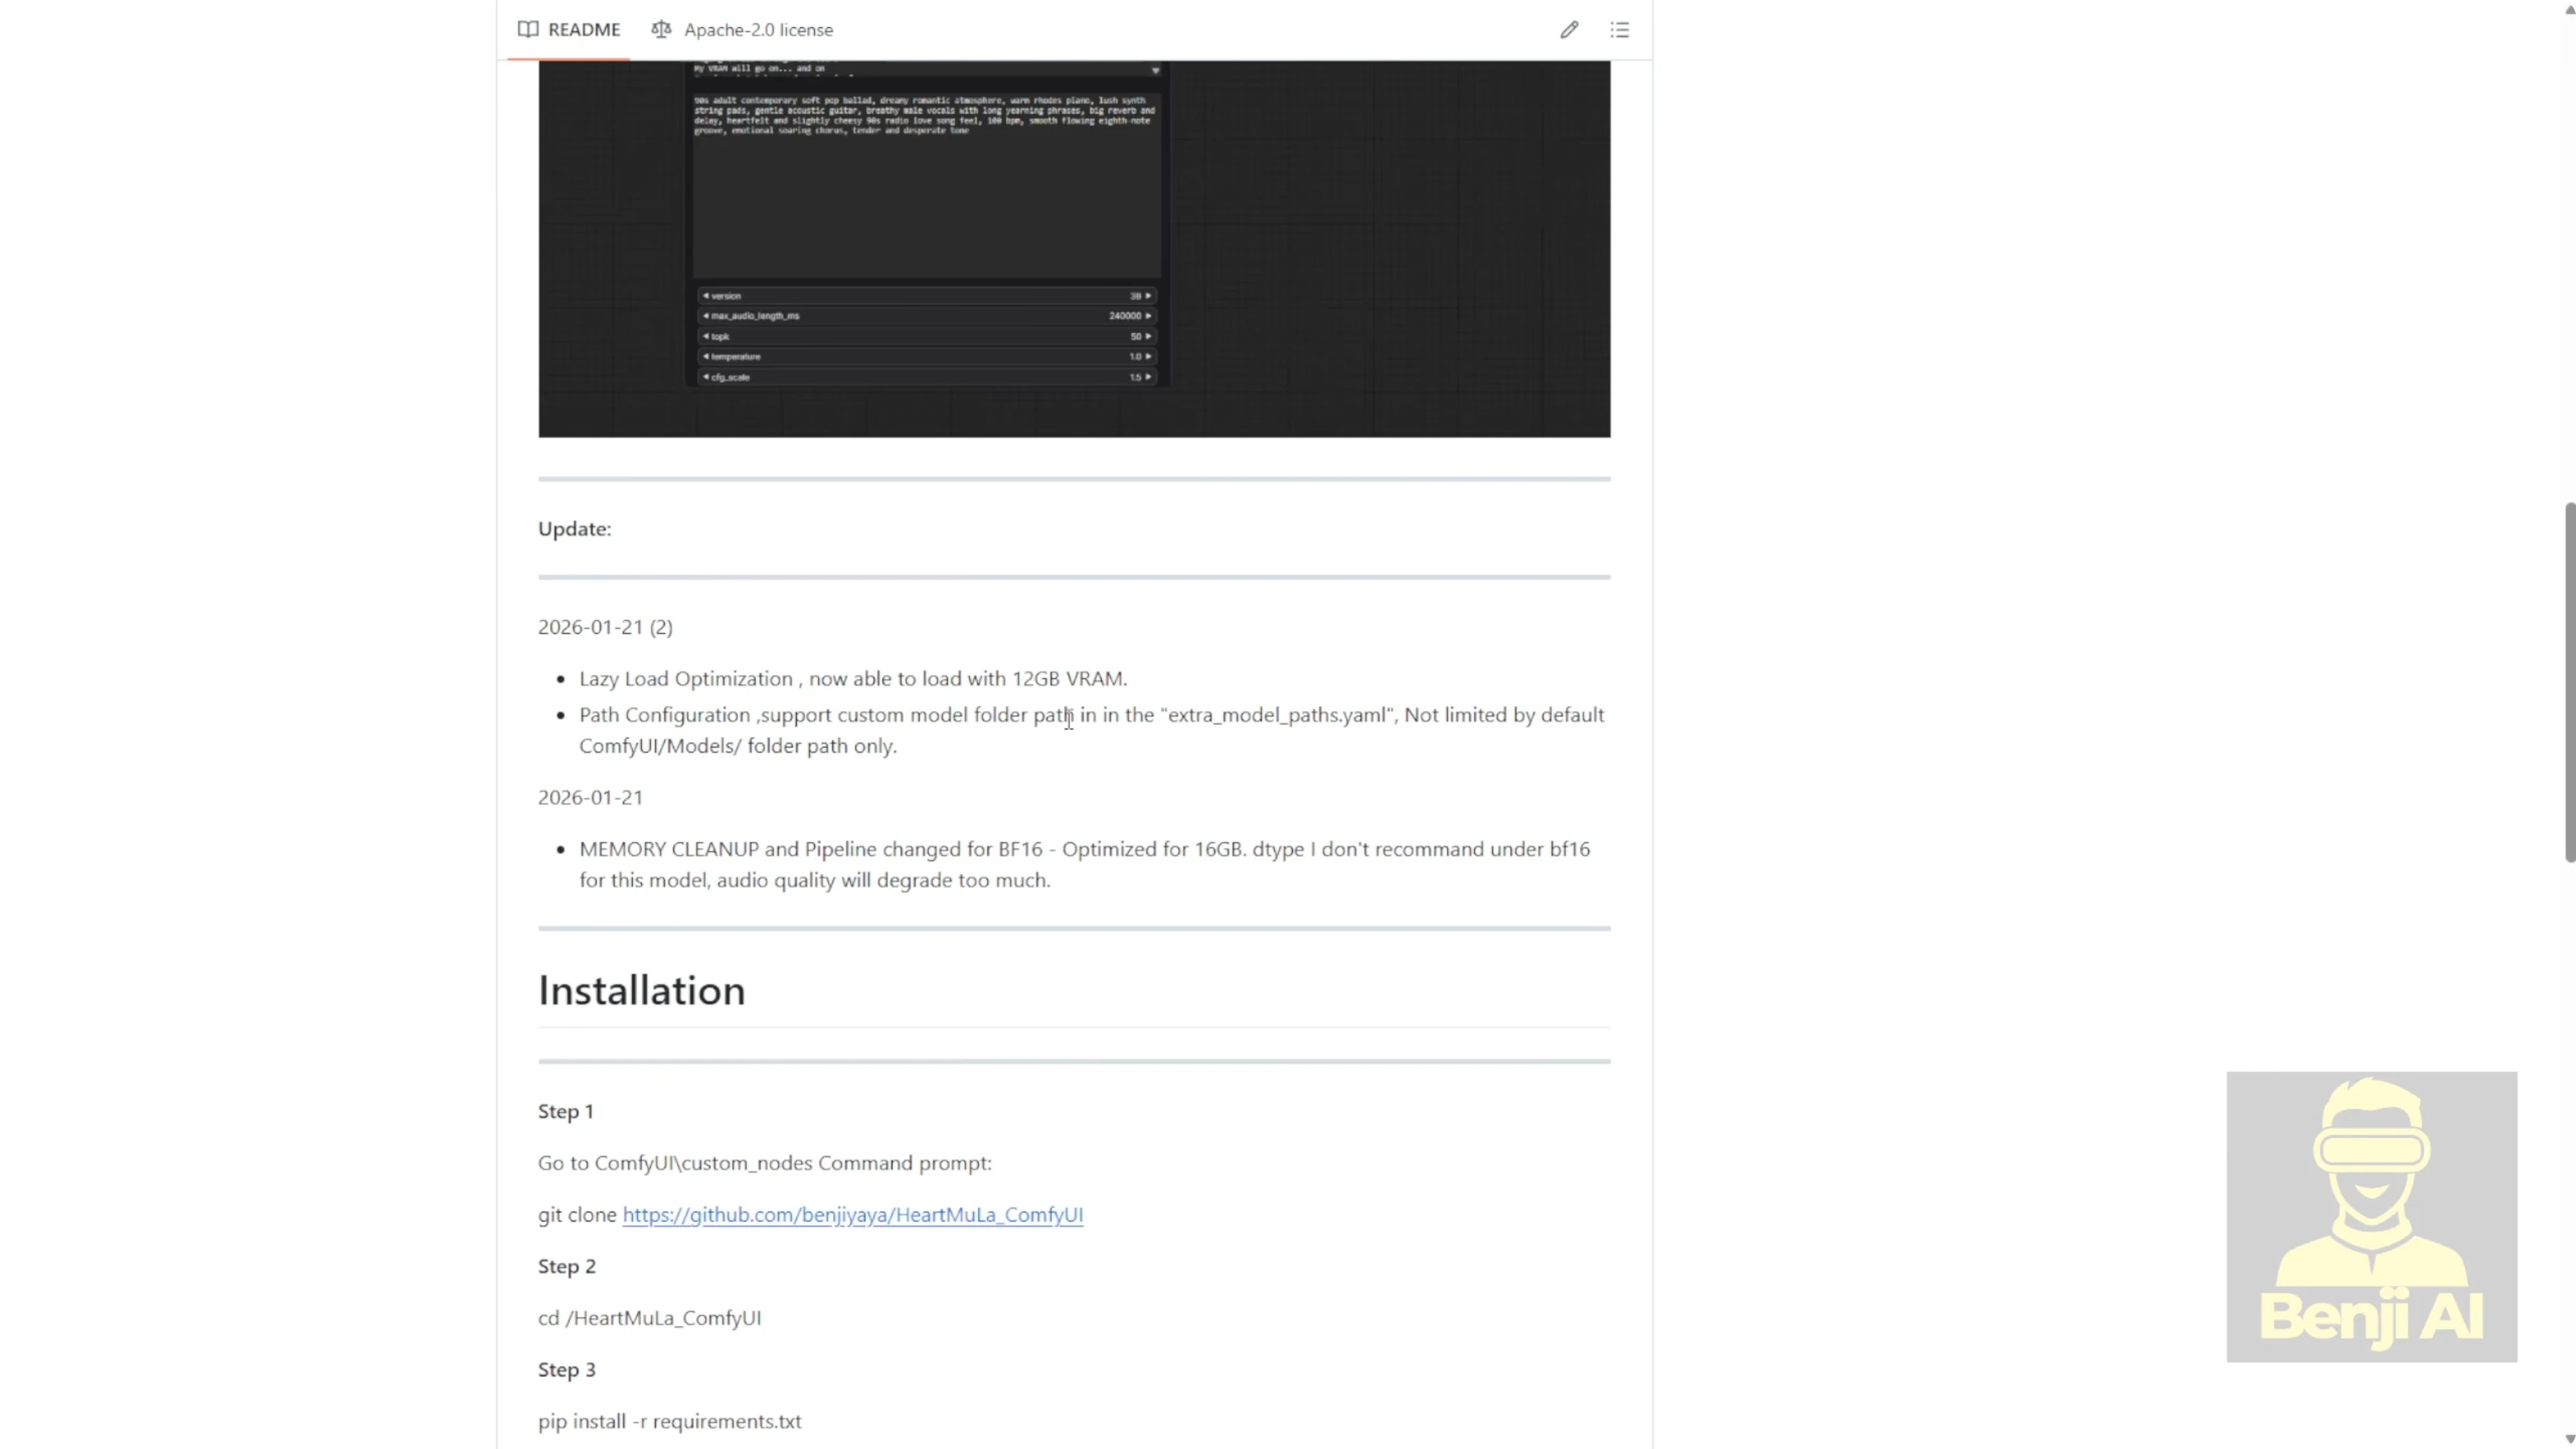
Task: Open the README outline list icon
Action: click(x=1619, y=30)
